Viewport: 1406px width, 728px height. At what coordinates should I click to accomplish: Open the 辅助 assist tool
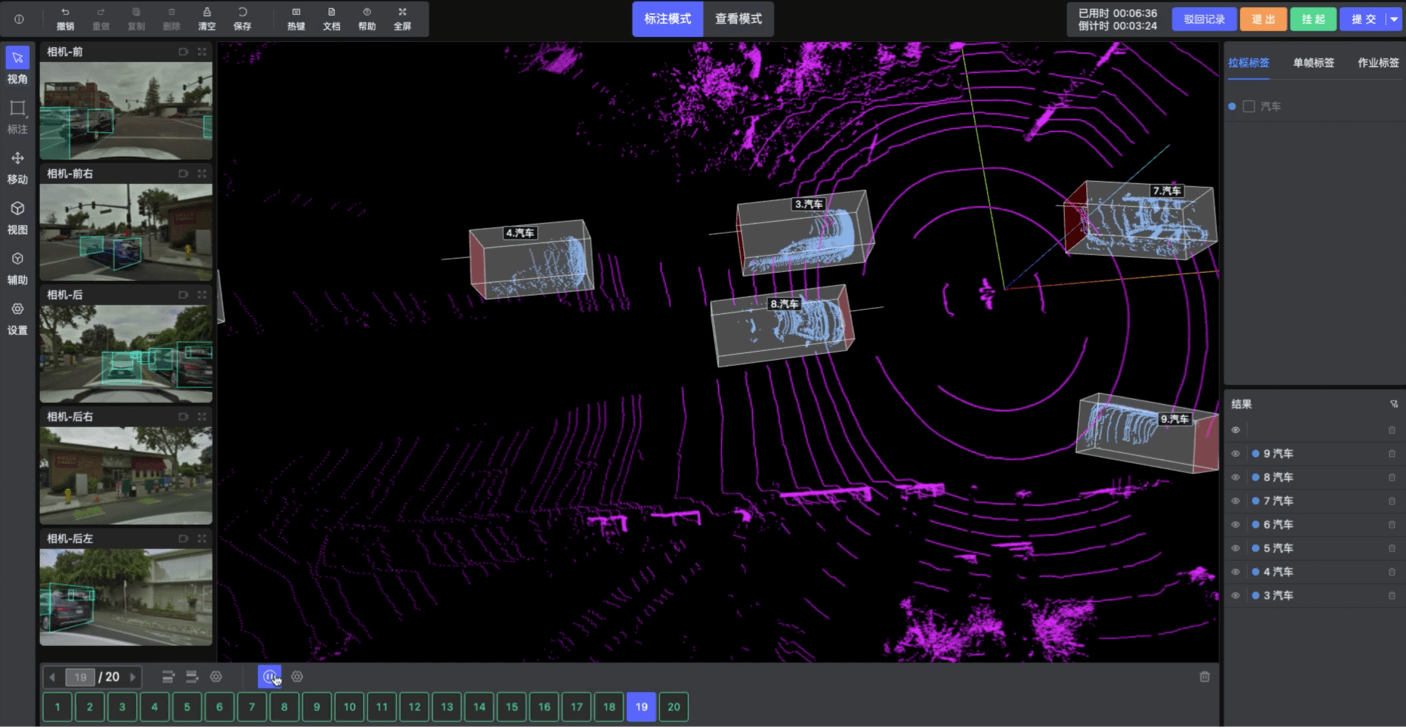pos(18,259)
